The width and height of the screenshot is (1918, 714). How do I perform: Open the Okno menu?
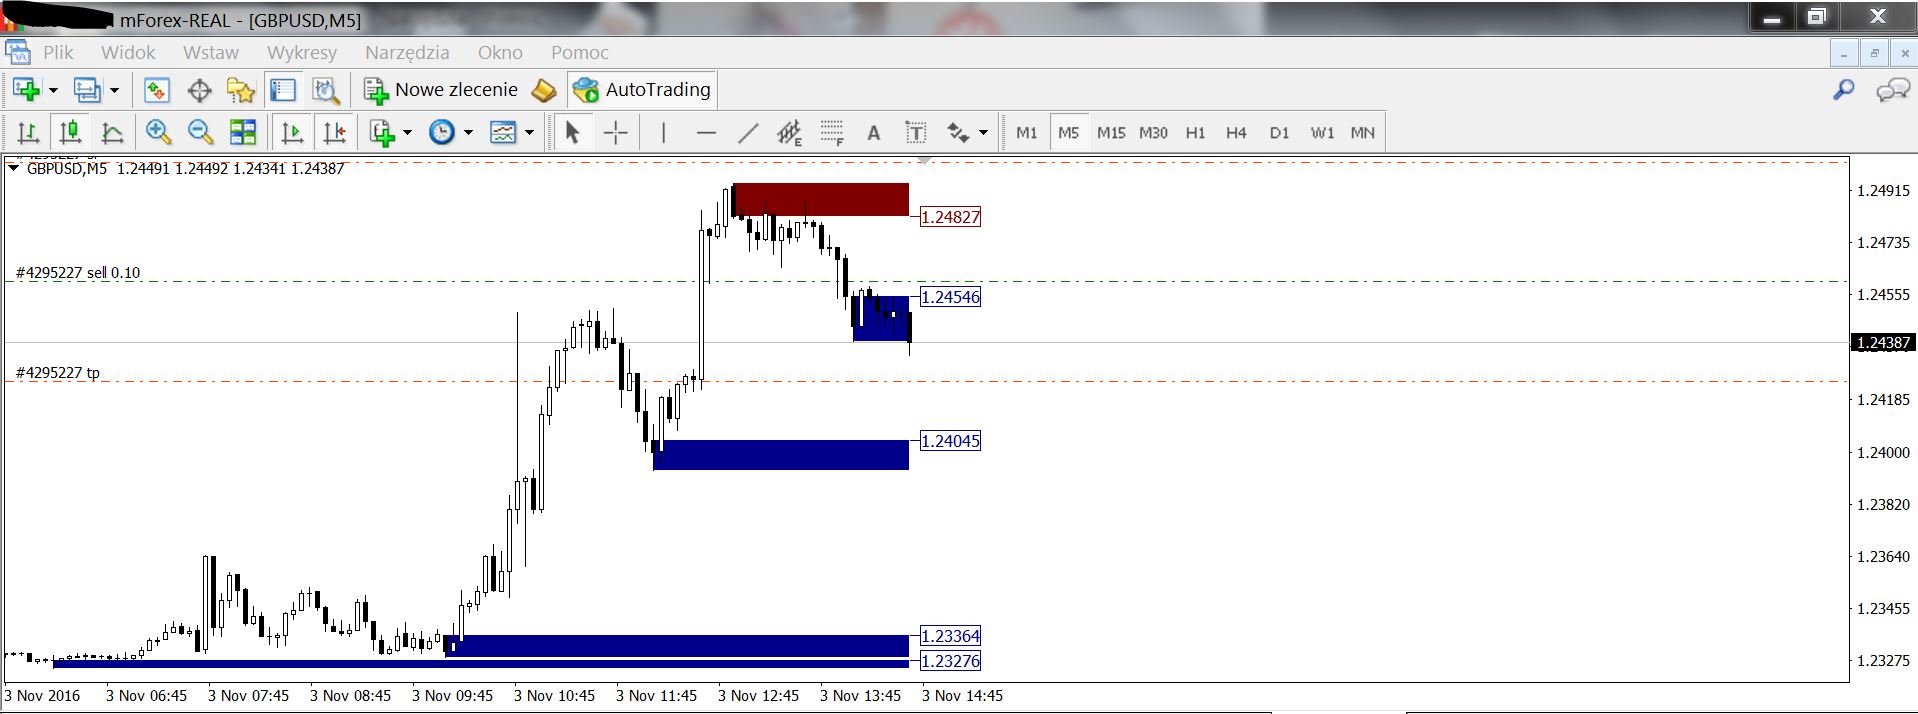pos(500,53)
